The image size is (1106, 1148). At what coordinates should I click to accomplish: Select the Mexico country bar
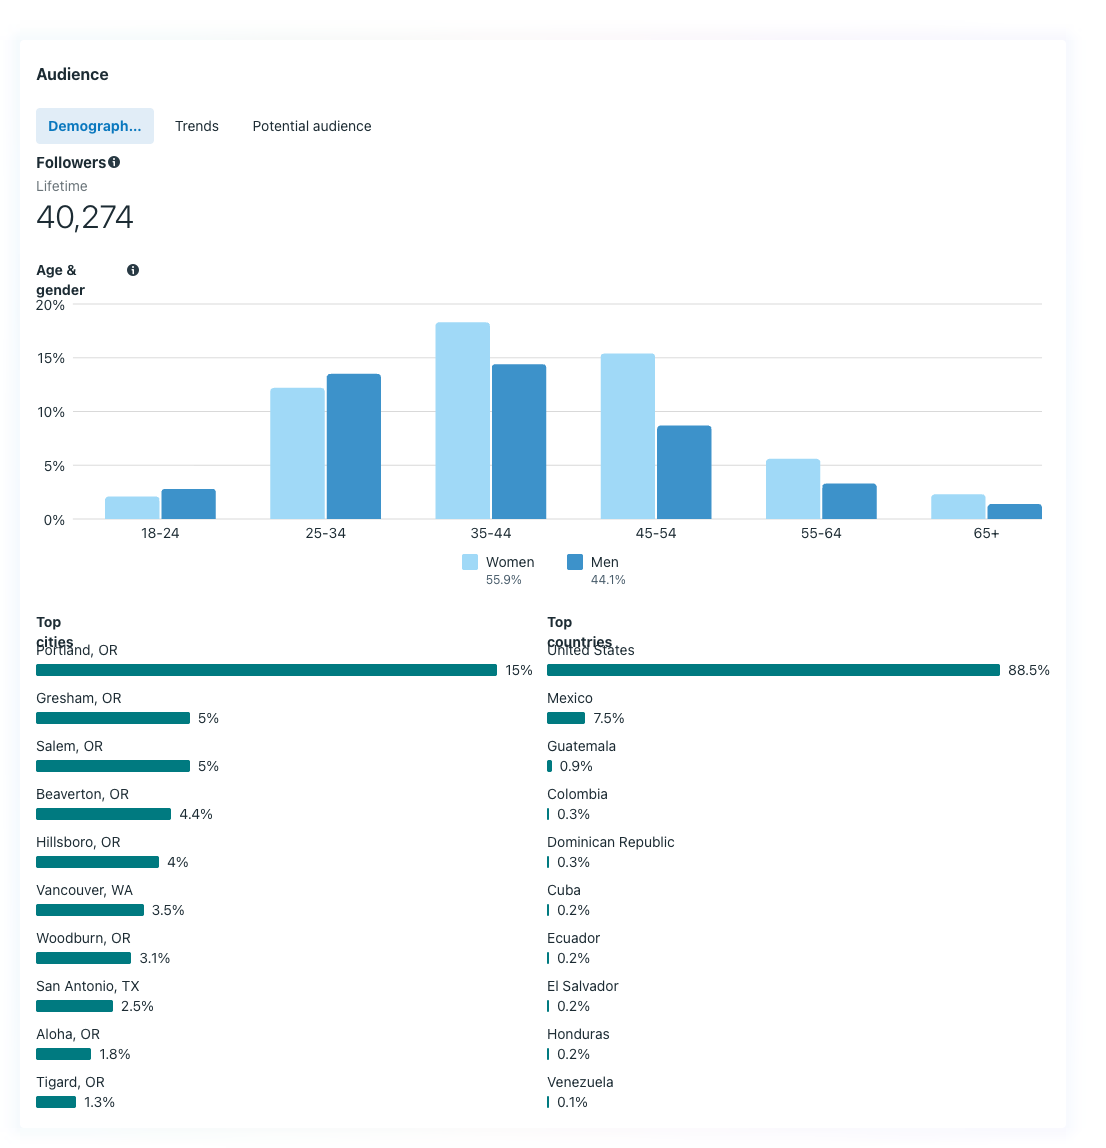pyautogui.click(x=566, y=718)
